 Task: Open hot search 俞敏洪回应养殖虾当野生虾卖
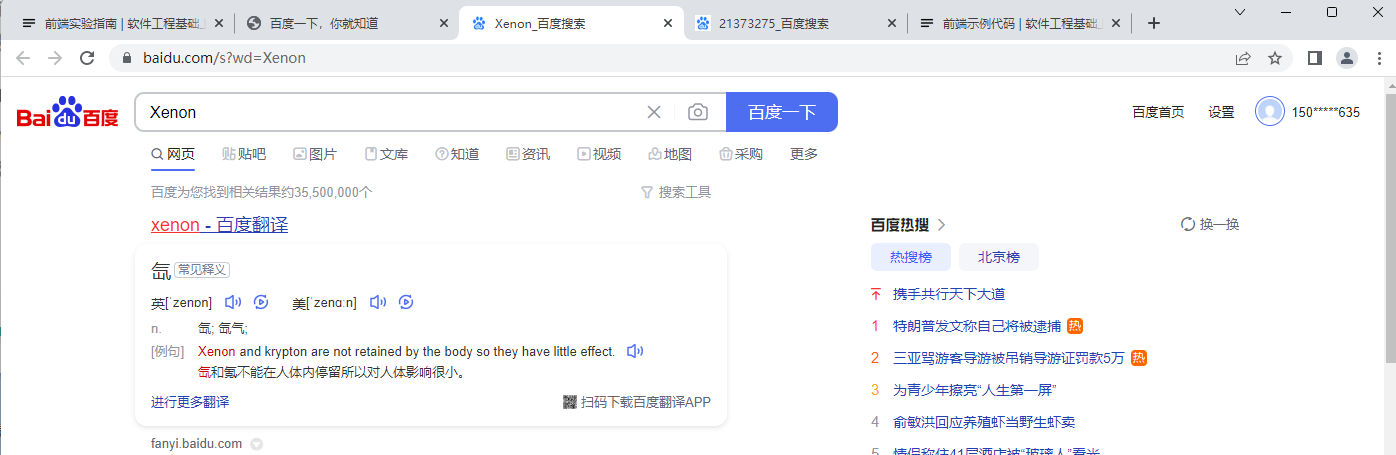click(984, 422)
